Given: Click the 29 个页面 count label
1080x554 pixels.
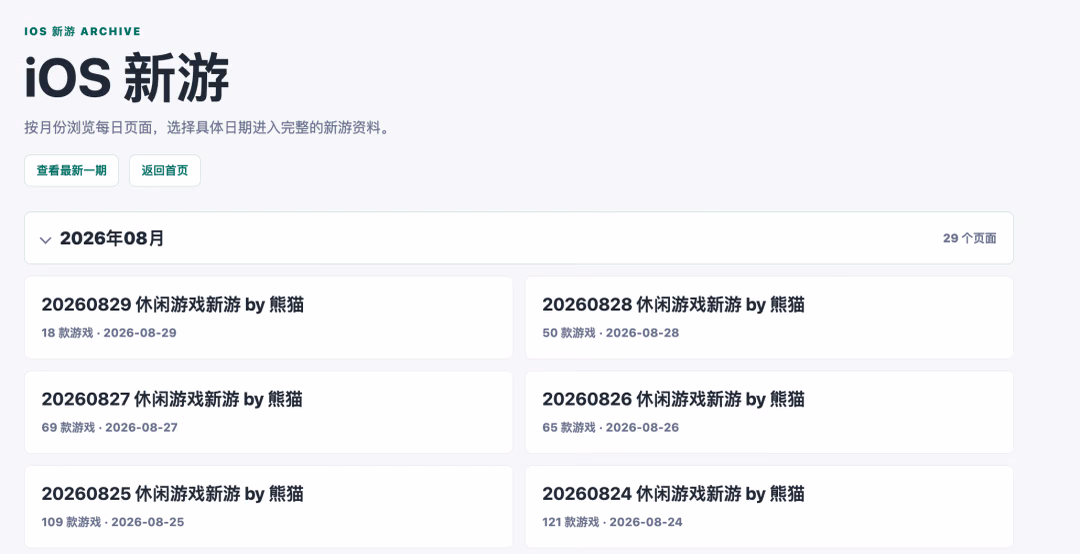Looking at the screenshot, I should 969,238.
